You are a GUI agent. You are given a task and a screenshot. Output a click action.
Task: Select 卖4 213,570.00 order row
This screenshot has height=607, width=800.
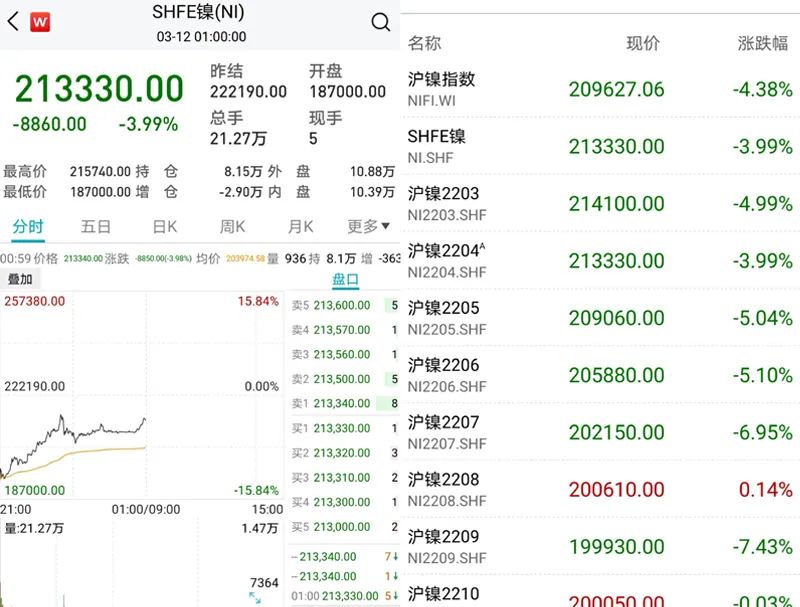345,330
